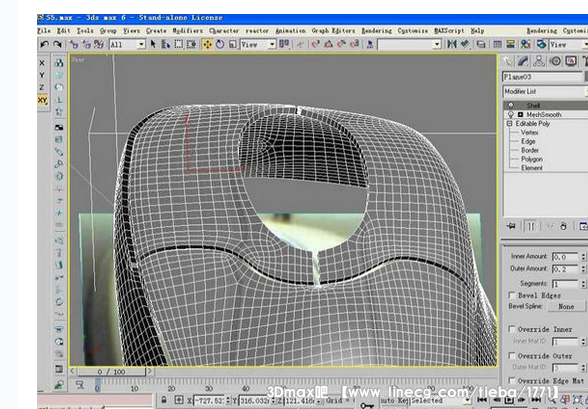Select the Select and Link tool
The height and width of the screenshot is (409, 588).
(x=74, y=44)
